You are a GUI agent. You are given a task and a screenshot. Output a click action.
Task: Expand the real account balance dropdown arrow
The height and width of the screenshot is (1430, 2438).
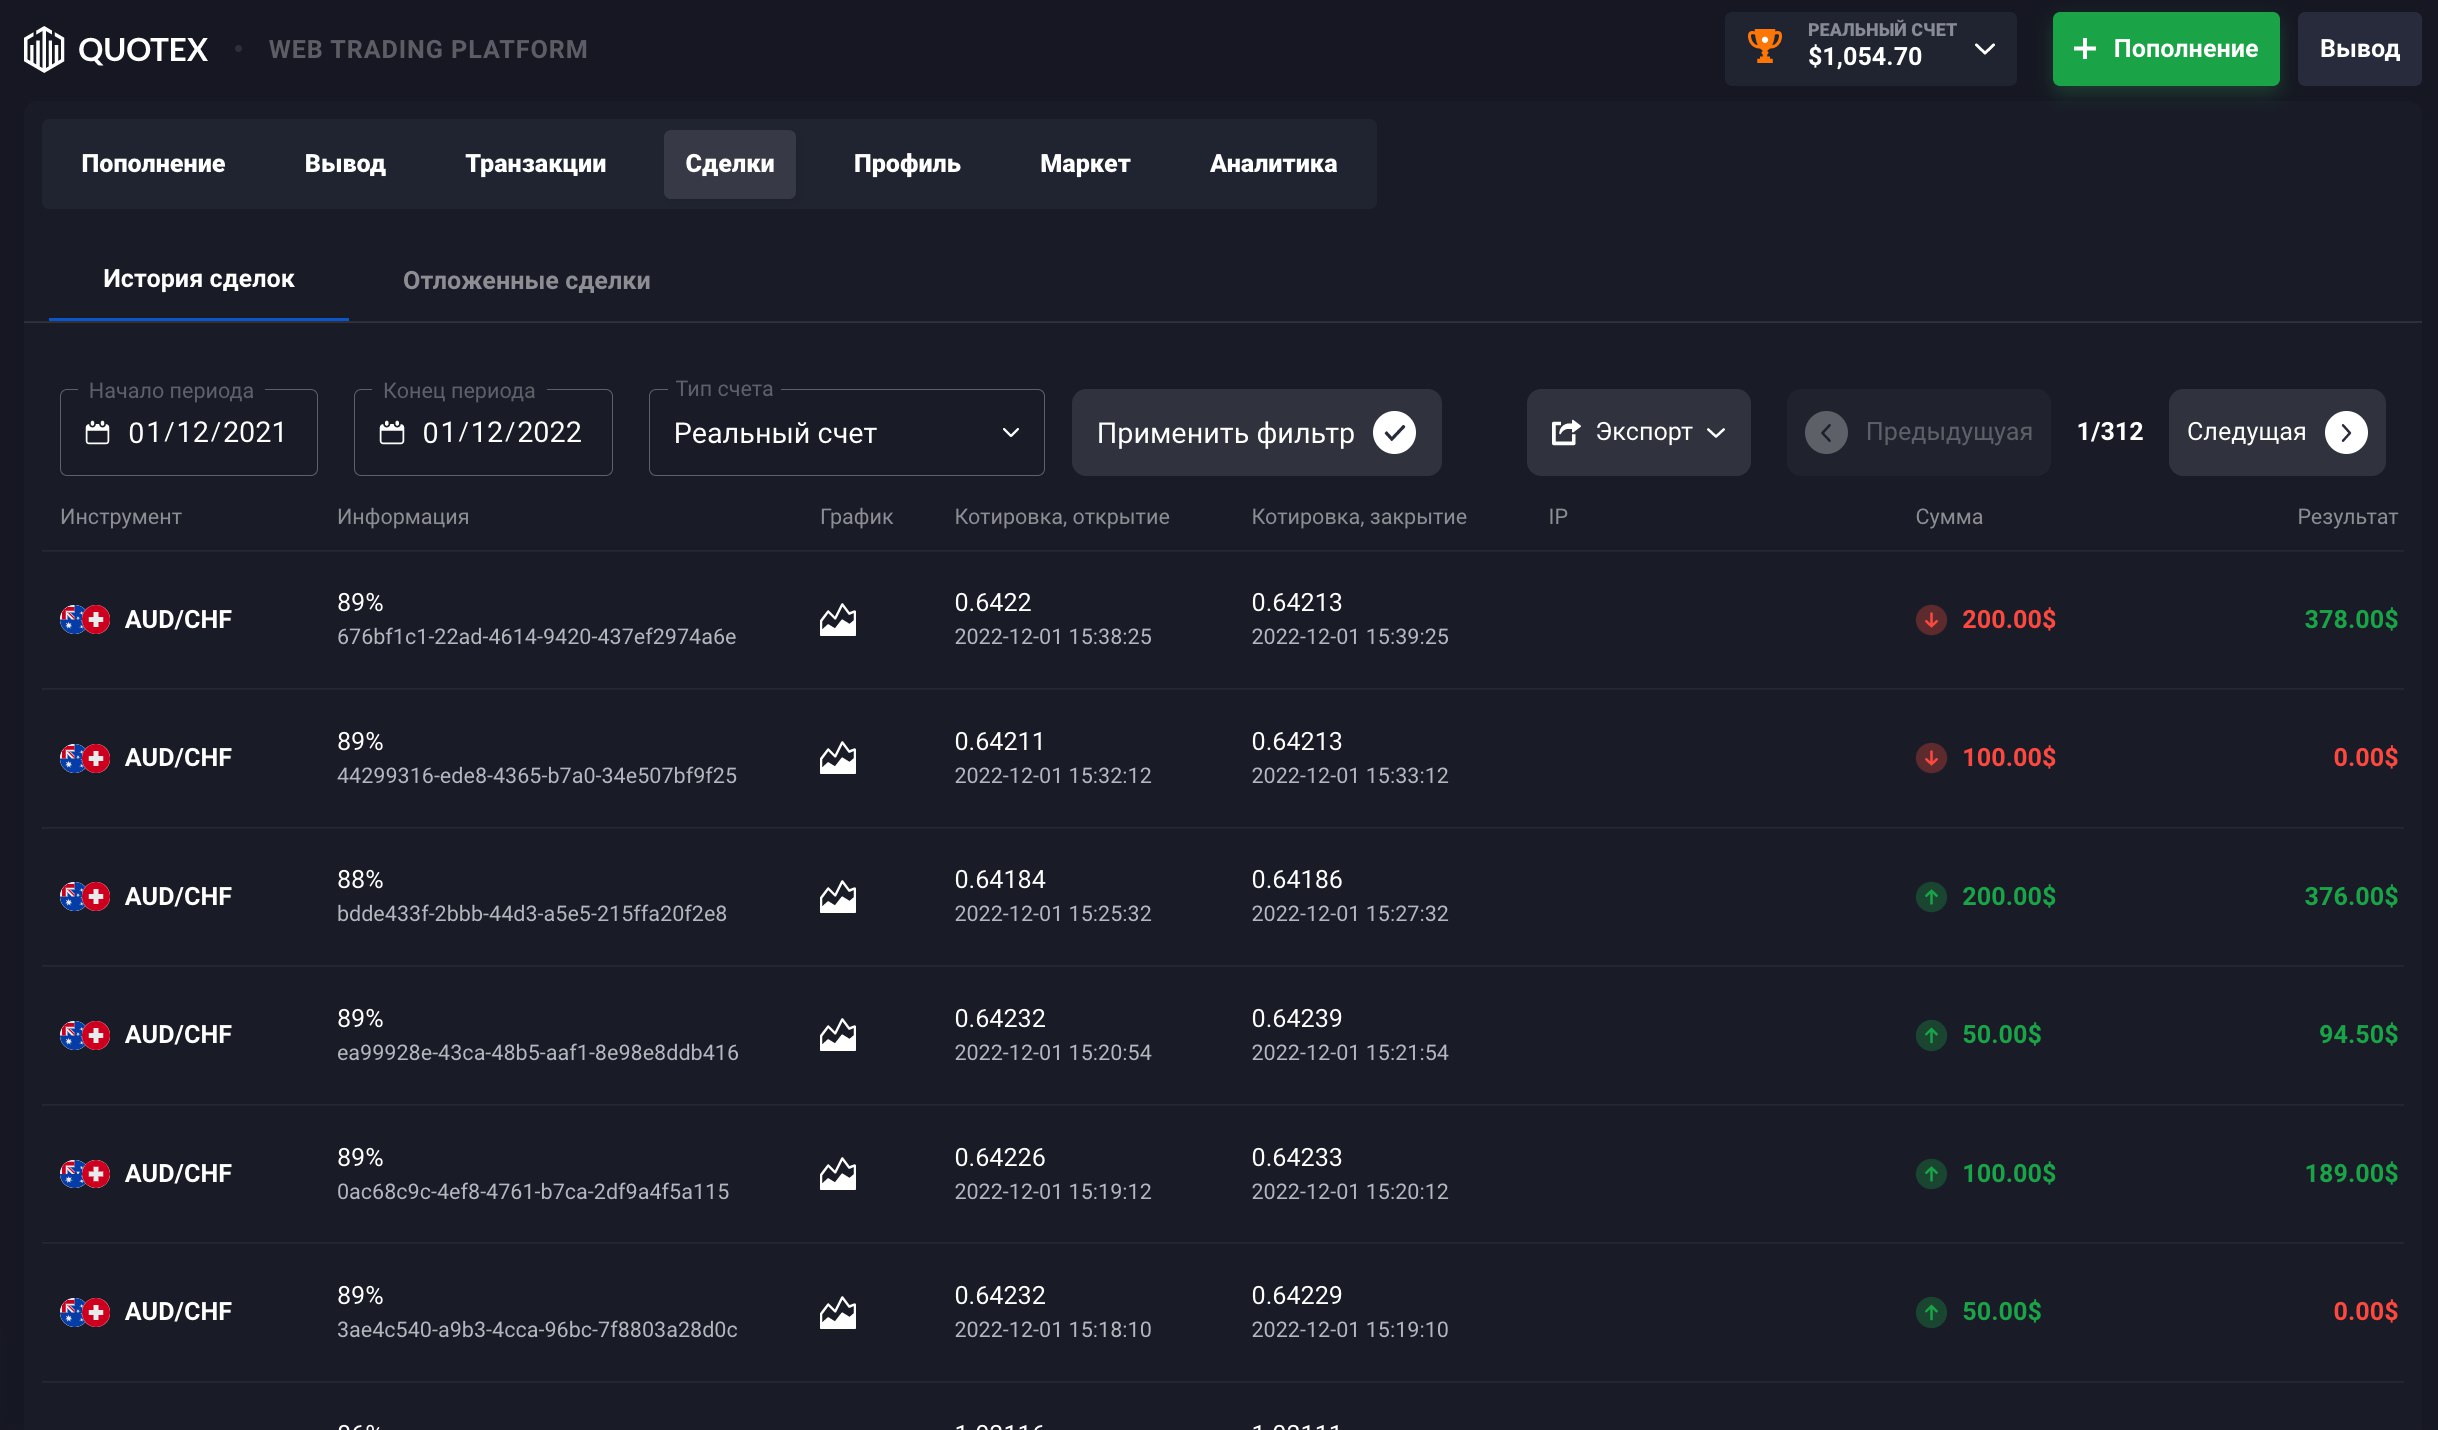pos(1985,49)
